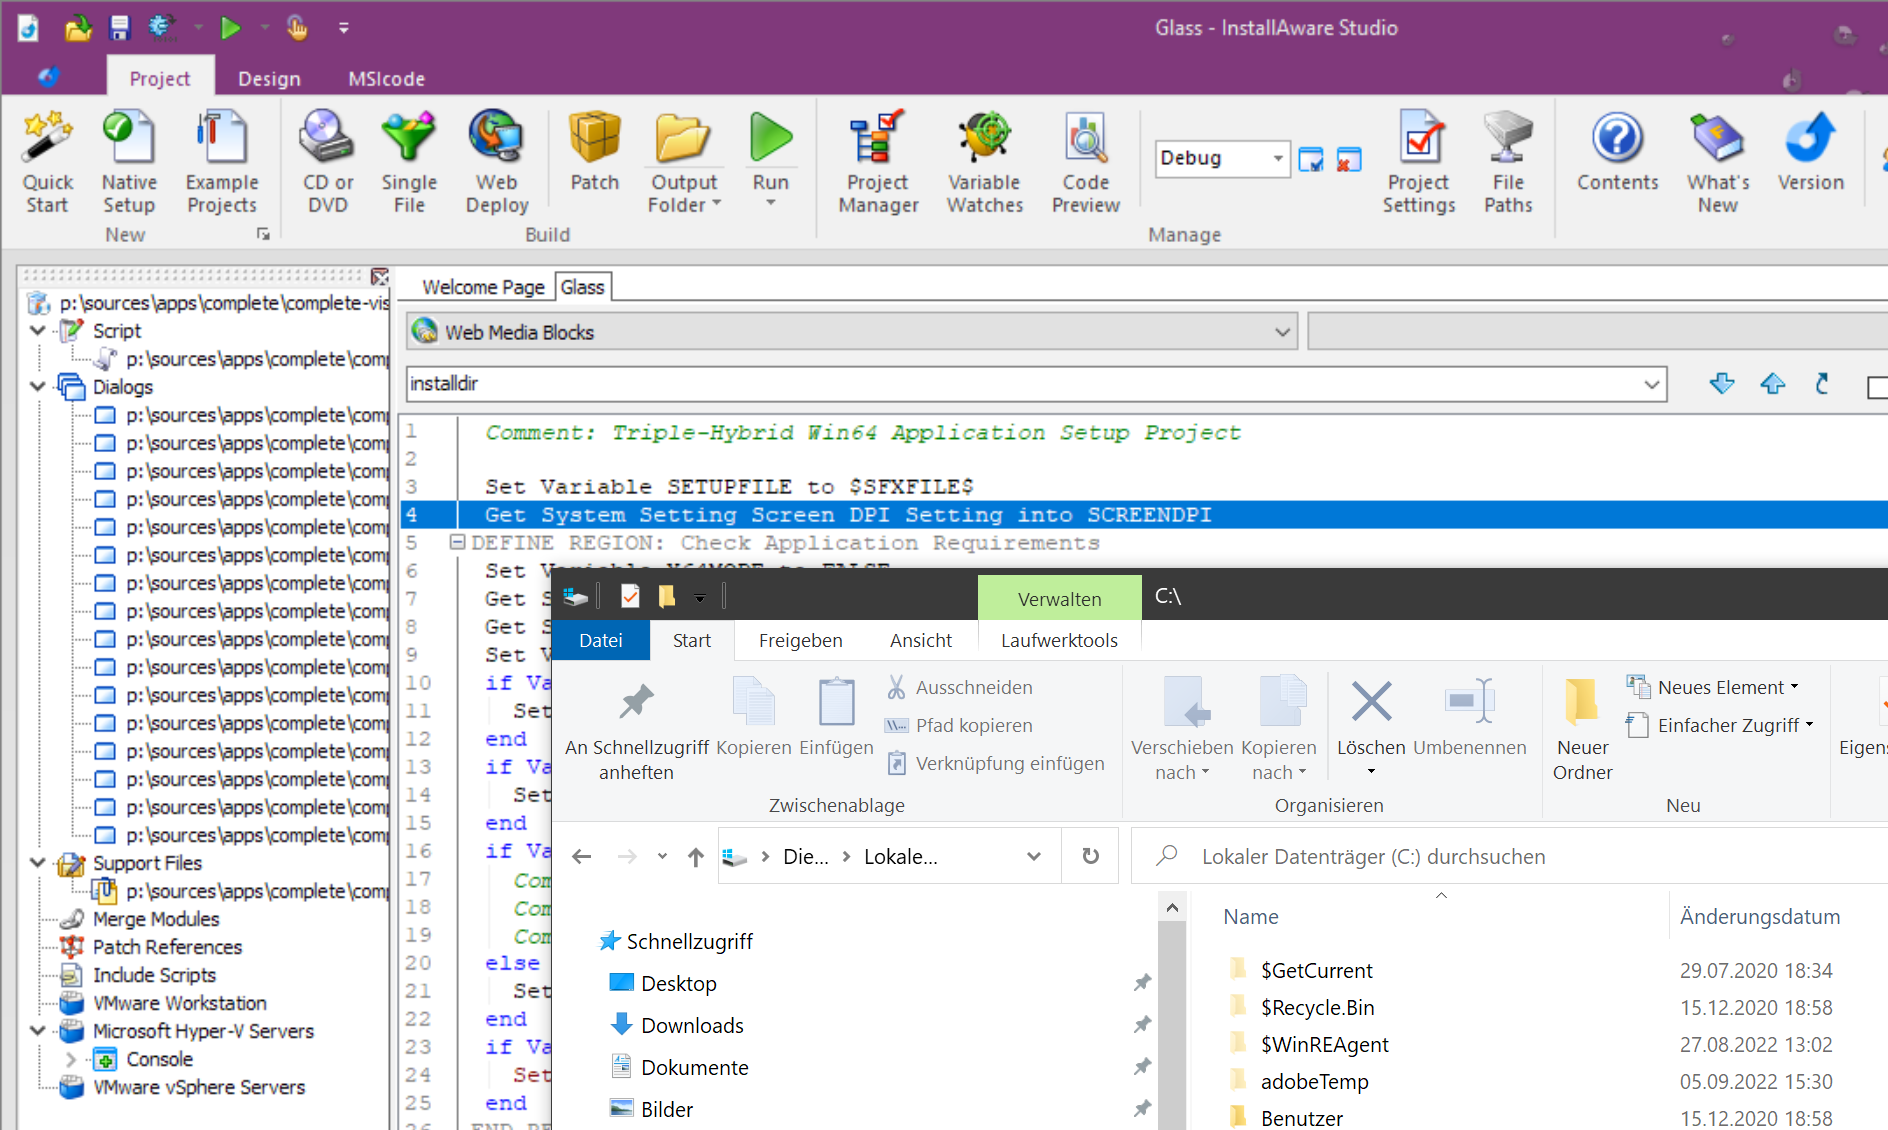Image resolution: width=1888 pixels, height=1130 pixels.
Task: Open the installdir search dropdown
Action: point(1651,384)
